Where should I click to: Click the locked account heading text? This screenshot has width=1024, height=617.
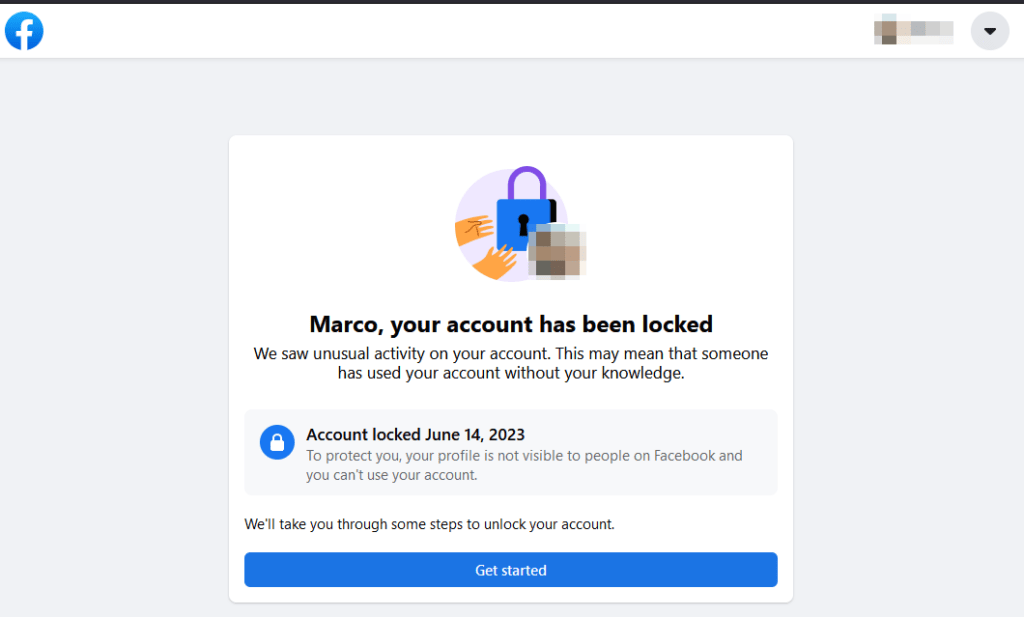click(511, 324)
